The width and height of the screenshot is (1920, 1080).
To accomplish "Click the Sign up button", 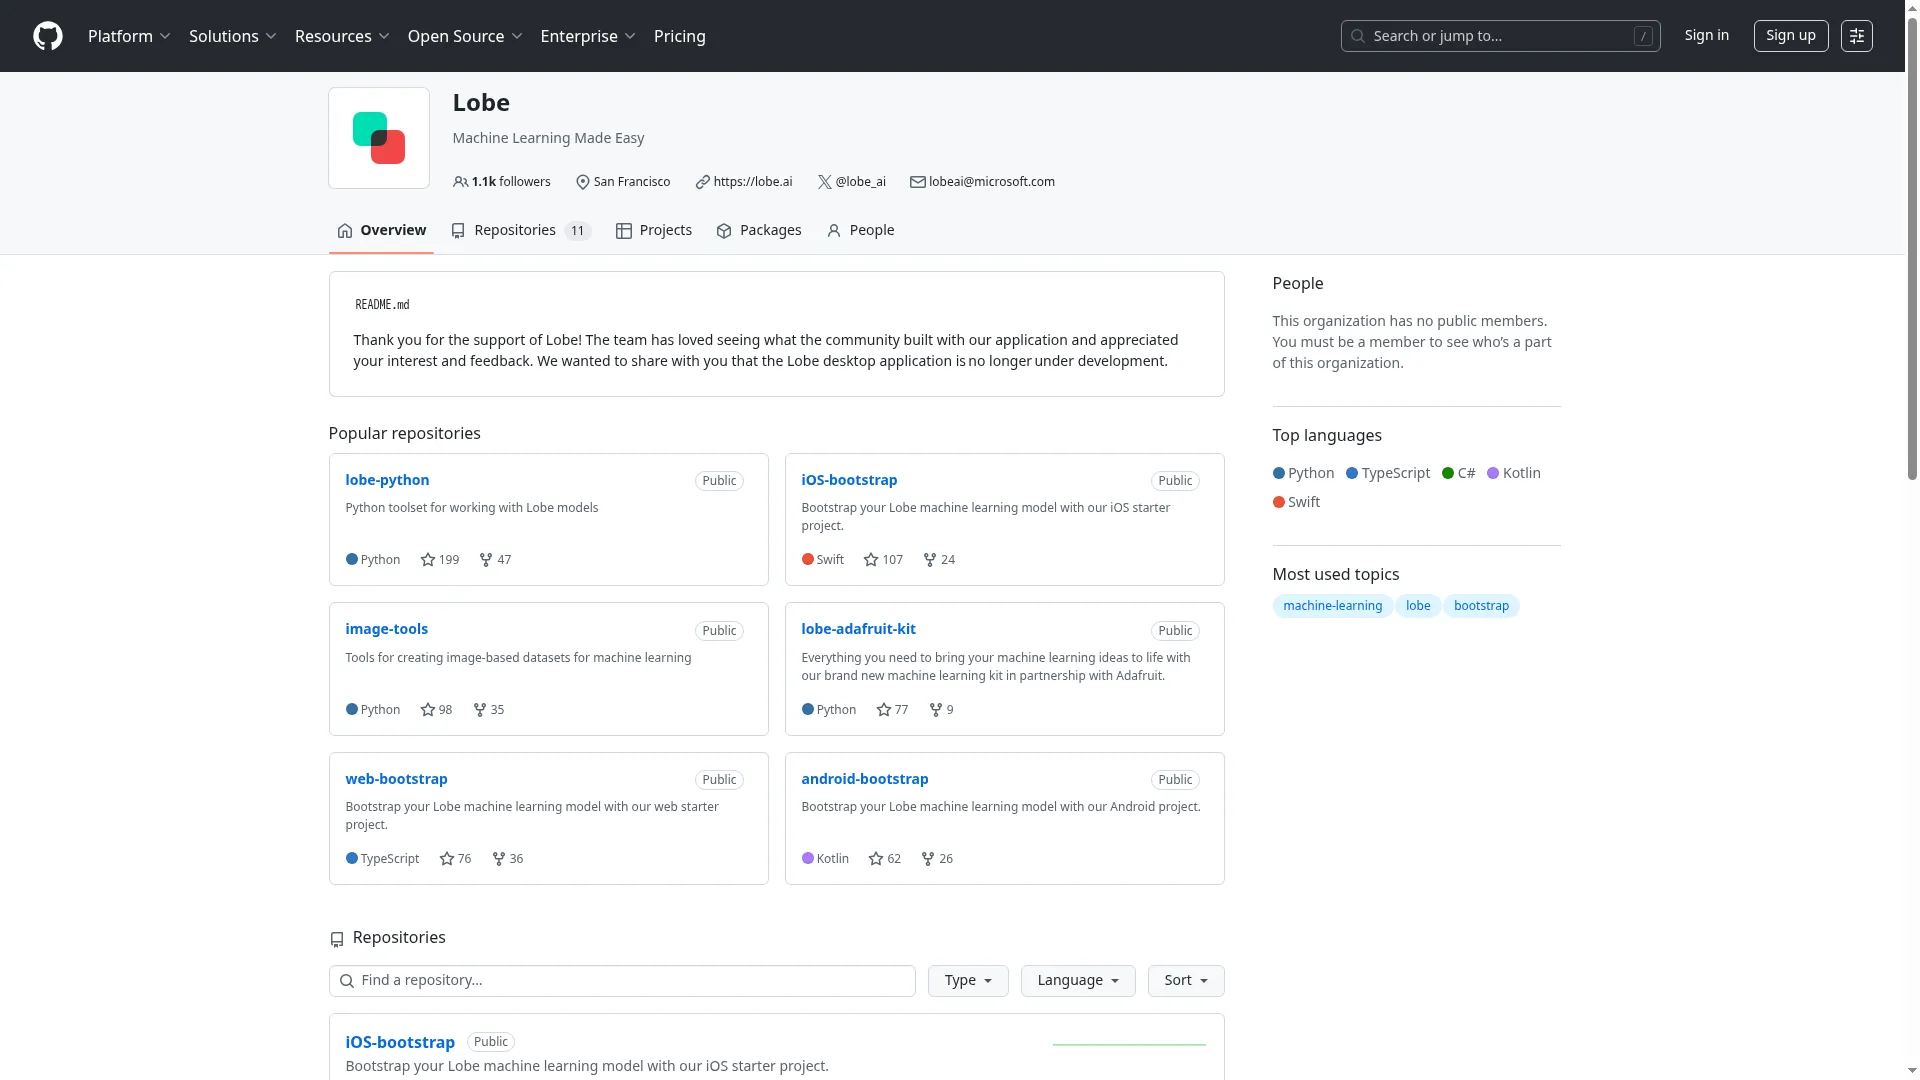I will click(1790, 36).
